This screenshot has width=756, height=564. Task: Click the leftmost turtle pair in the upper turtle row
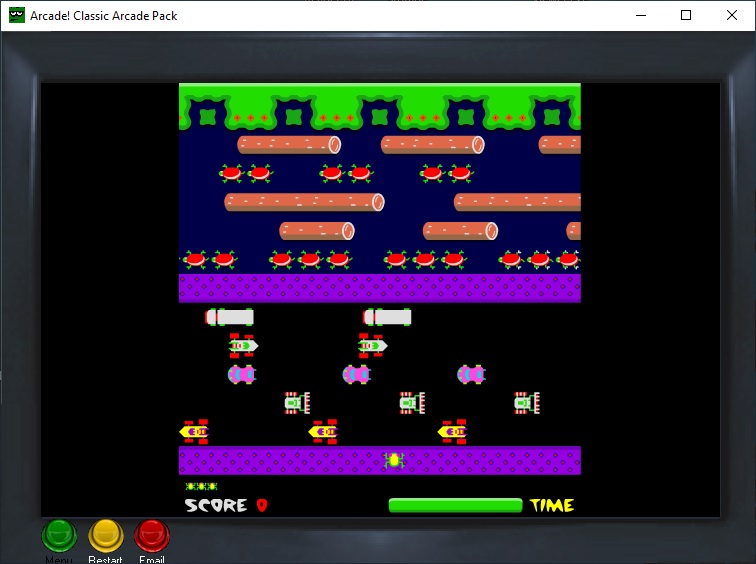tap(246, 173)
